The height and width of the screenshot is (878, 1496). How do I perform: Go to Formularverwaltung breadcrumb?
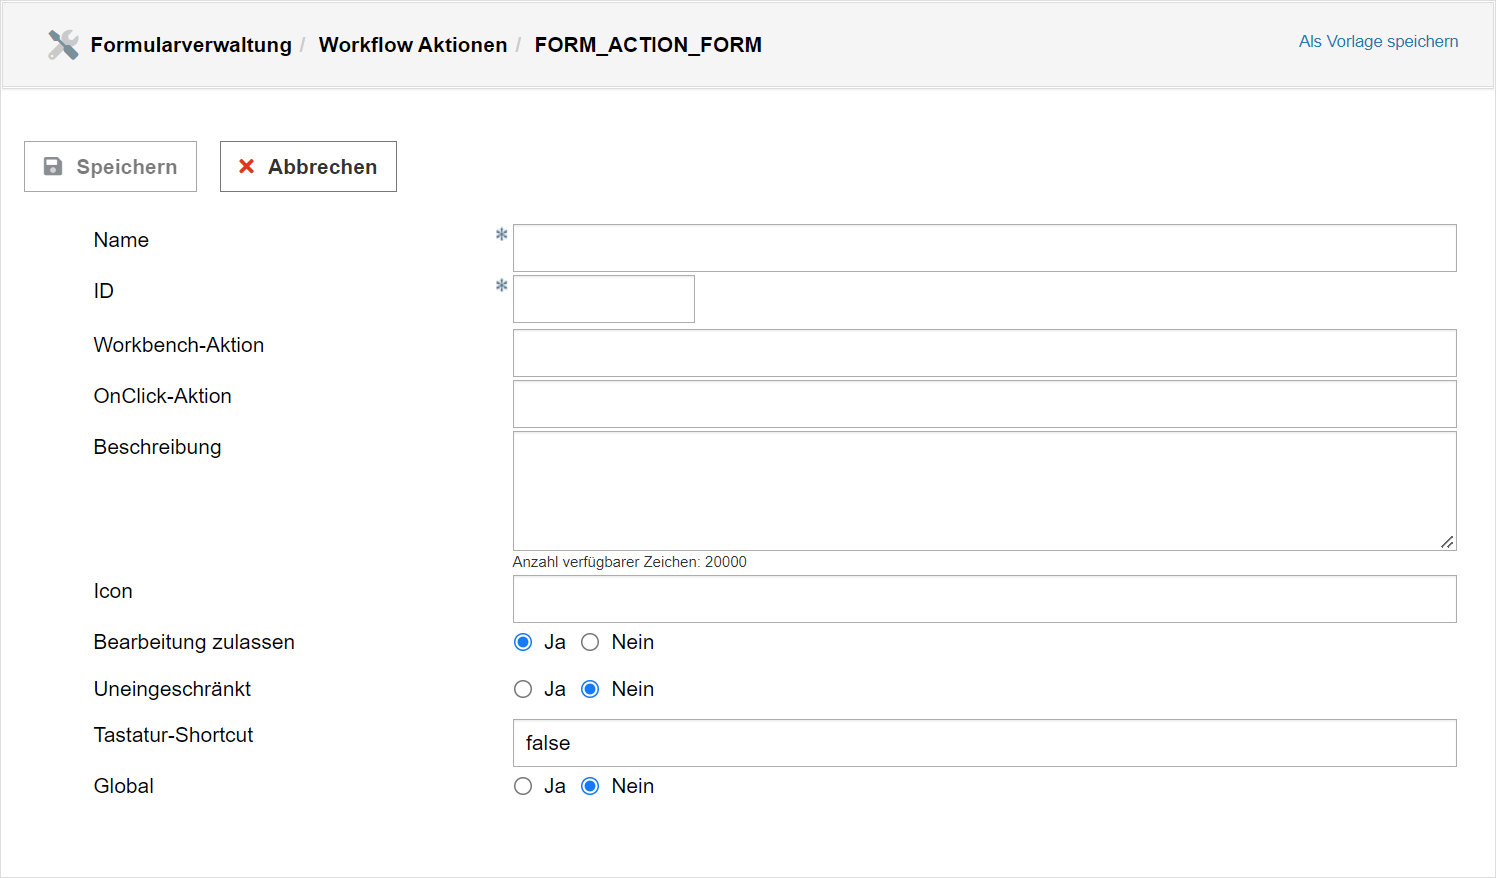click(x=191, y=45)
